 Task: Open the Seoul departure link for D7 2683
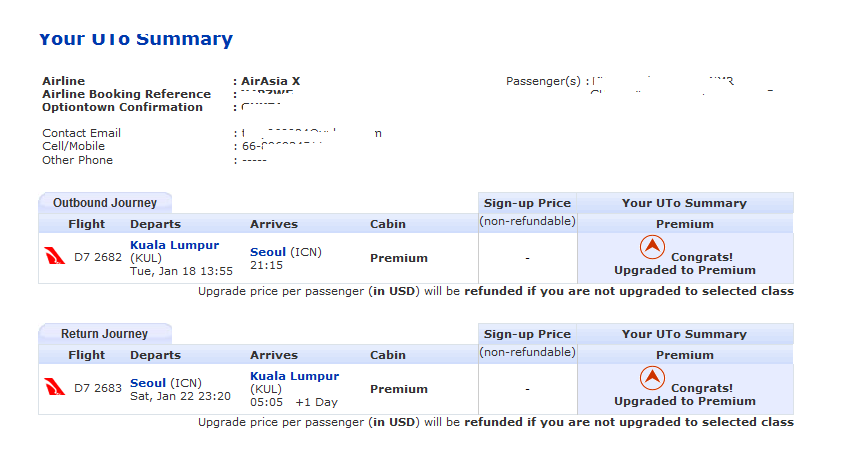point(148,383)
